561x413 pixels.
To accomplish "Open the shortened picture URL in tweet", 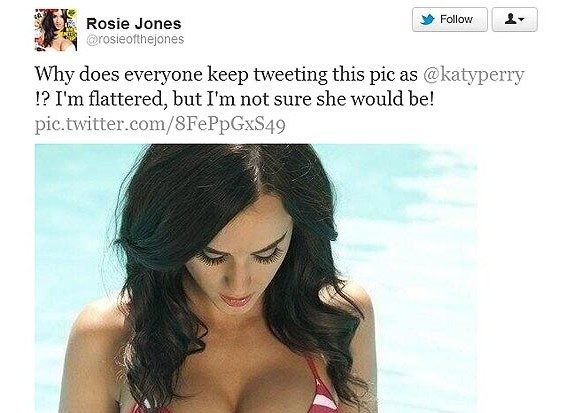I will 160,124.
